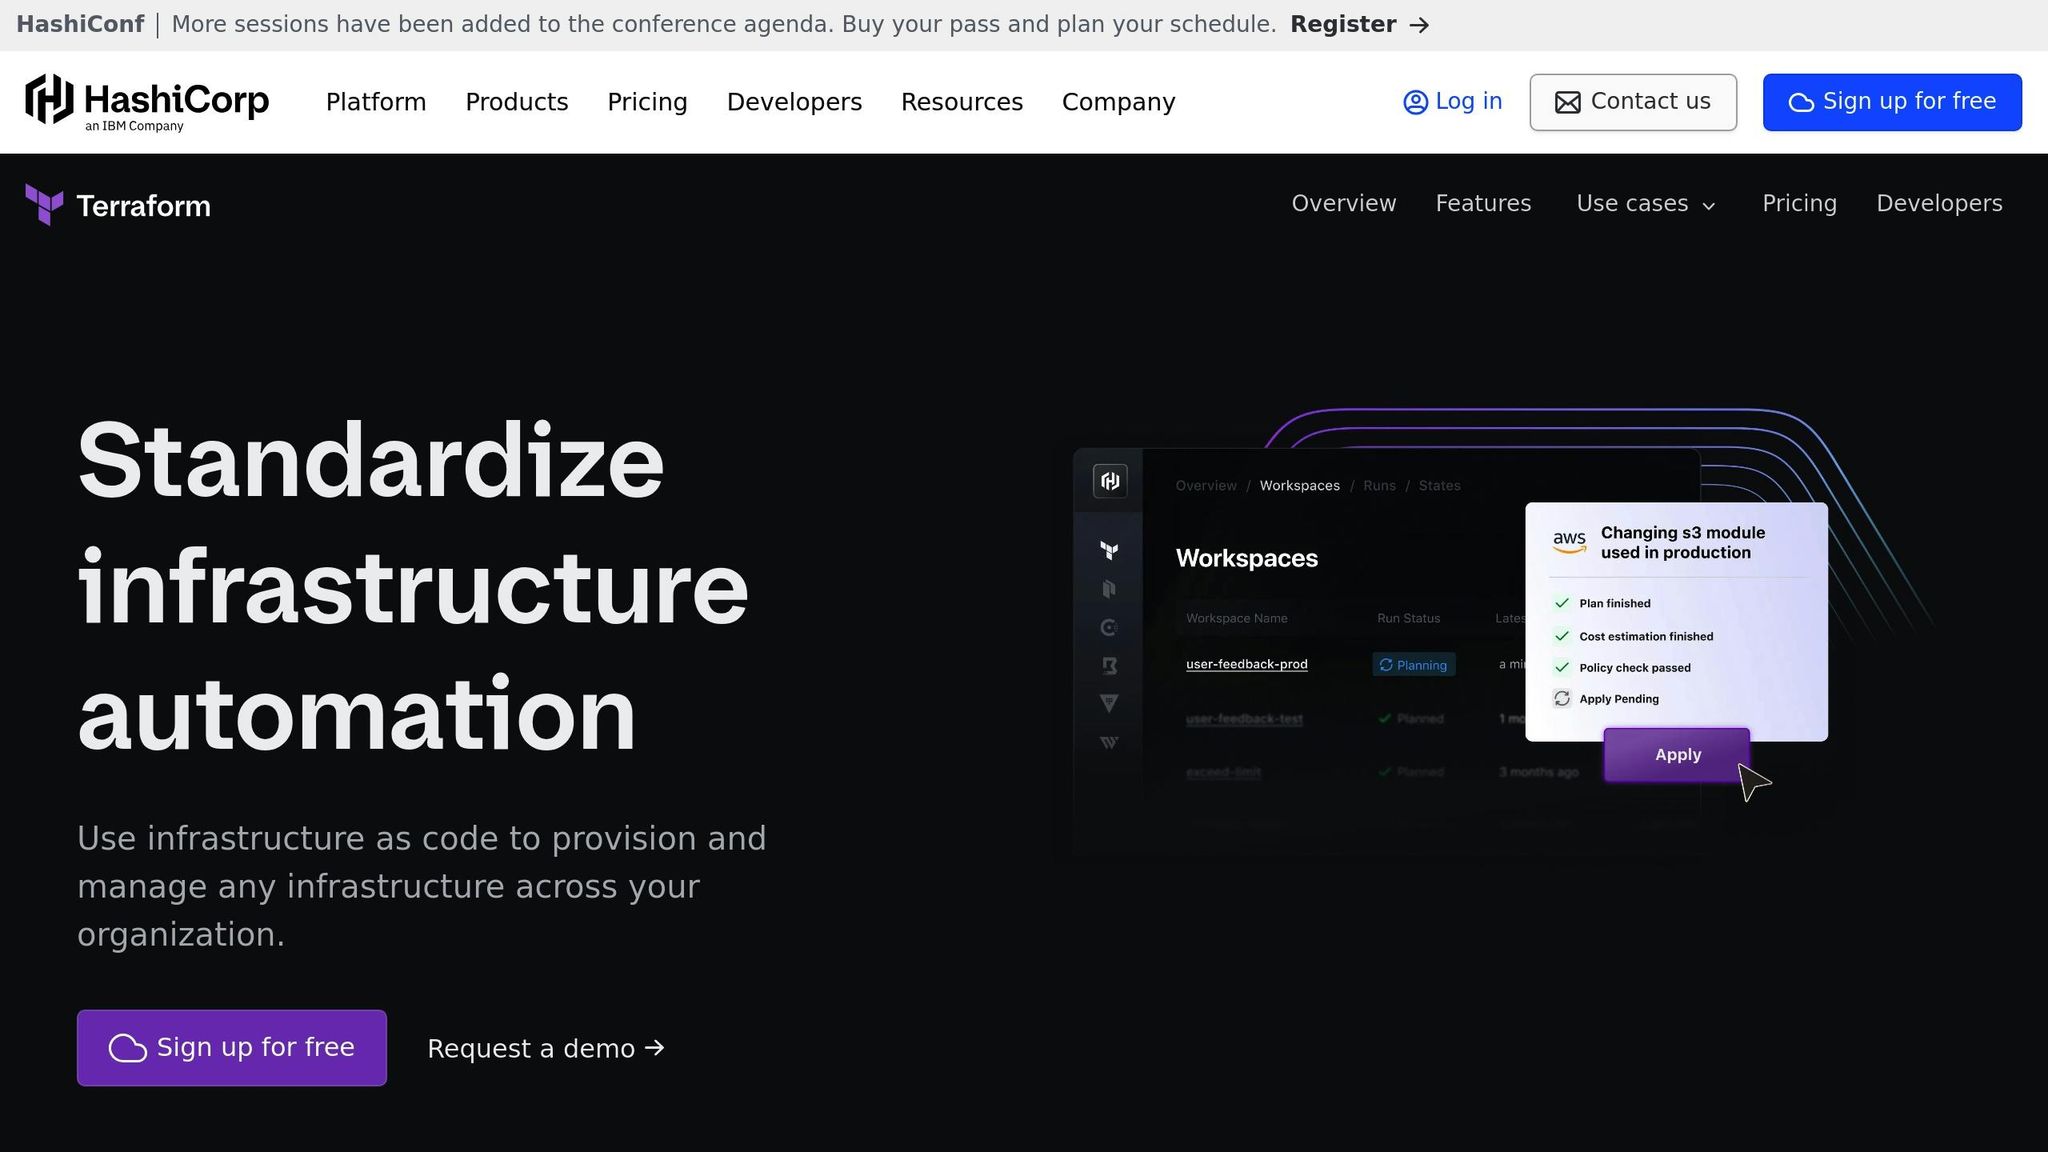The image size is (2048, 1152).
Task: Click purple Sign up for free button
Action: point(232,1048)
